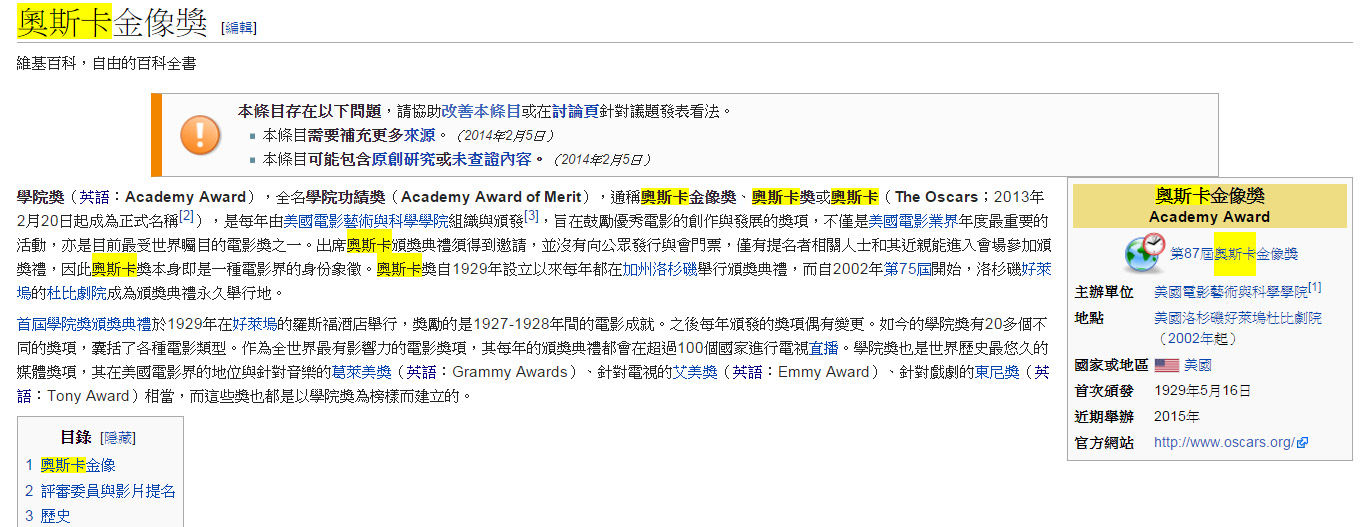Click the United States flag icon
Screen dimensions: 1361x527
pyautogui.click(x=1166, y=366)
